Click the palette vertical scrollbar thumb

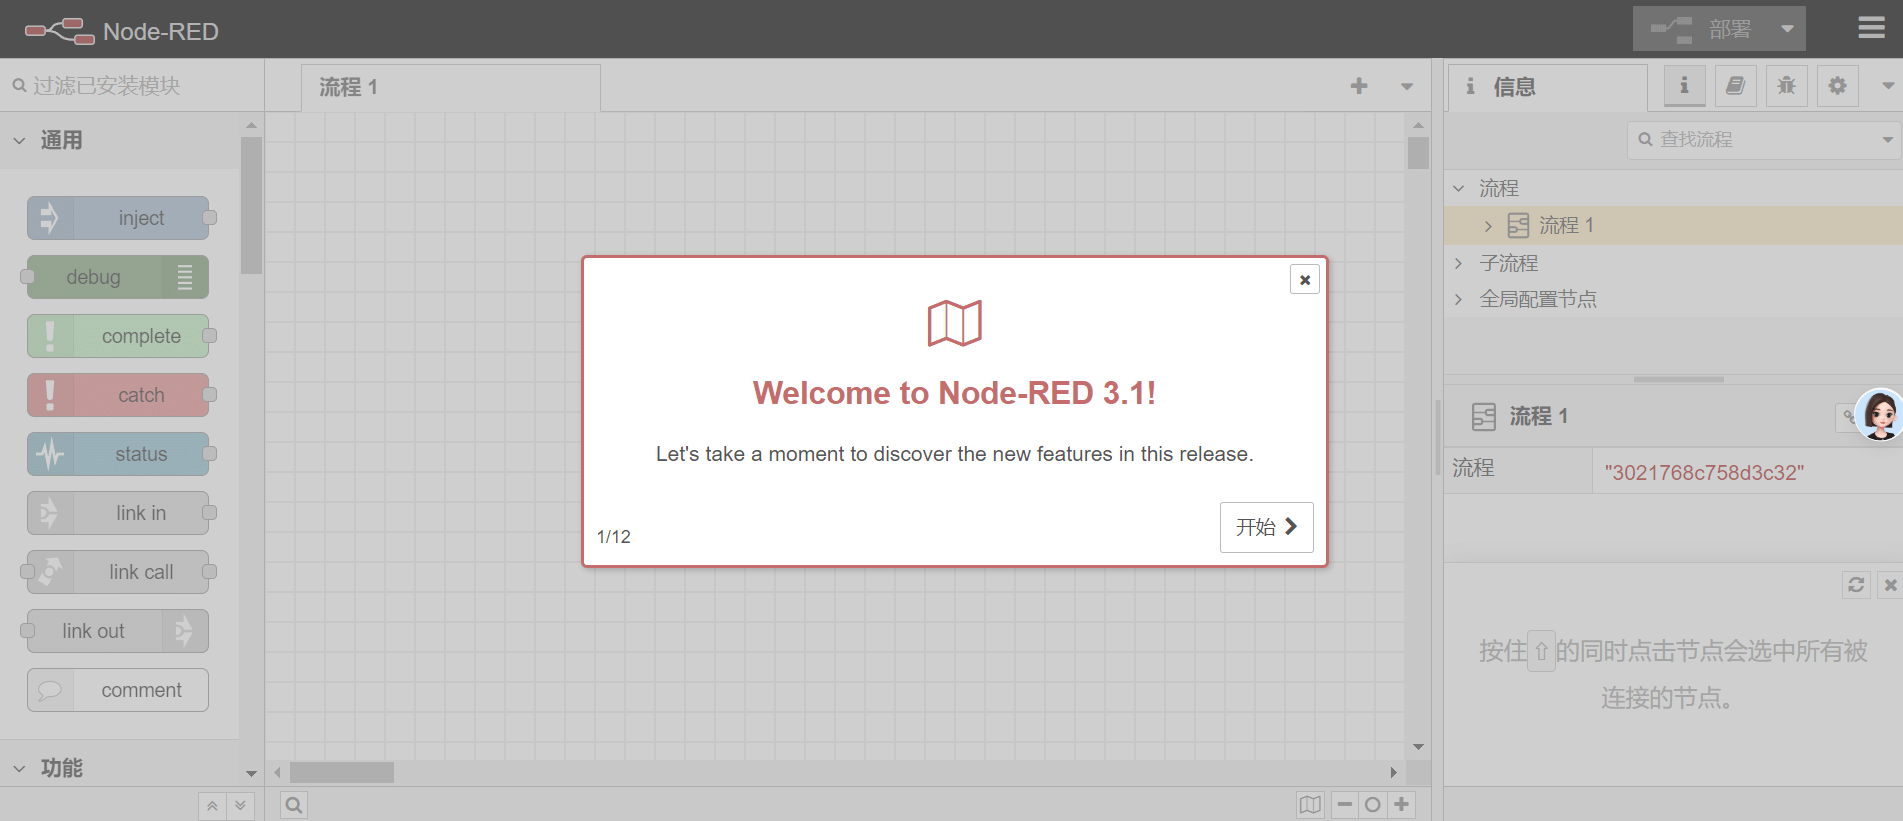251,205
